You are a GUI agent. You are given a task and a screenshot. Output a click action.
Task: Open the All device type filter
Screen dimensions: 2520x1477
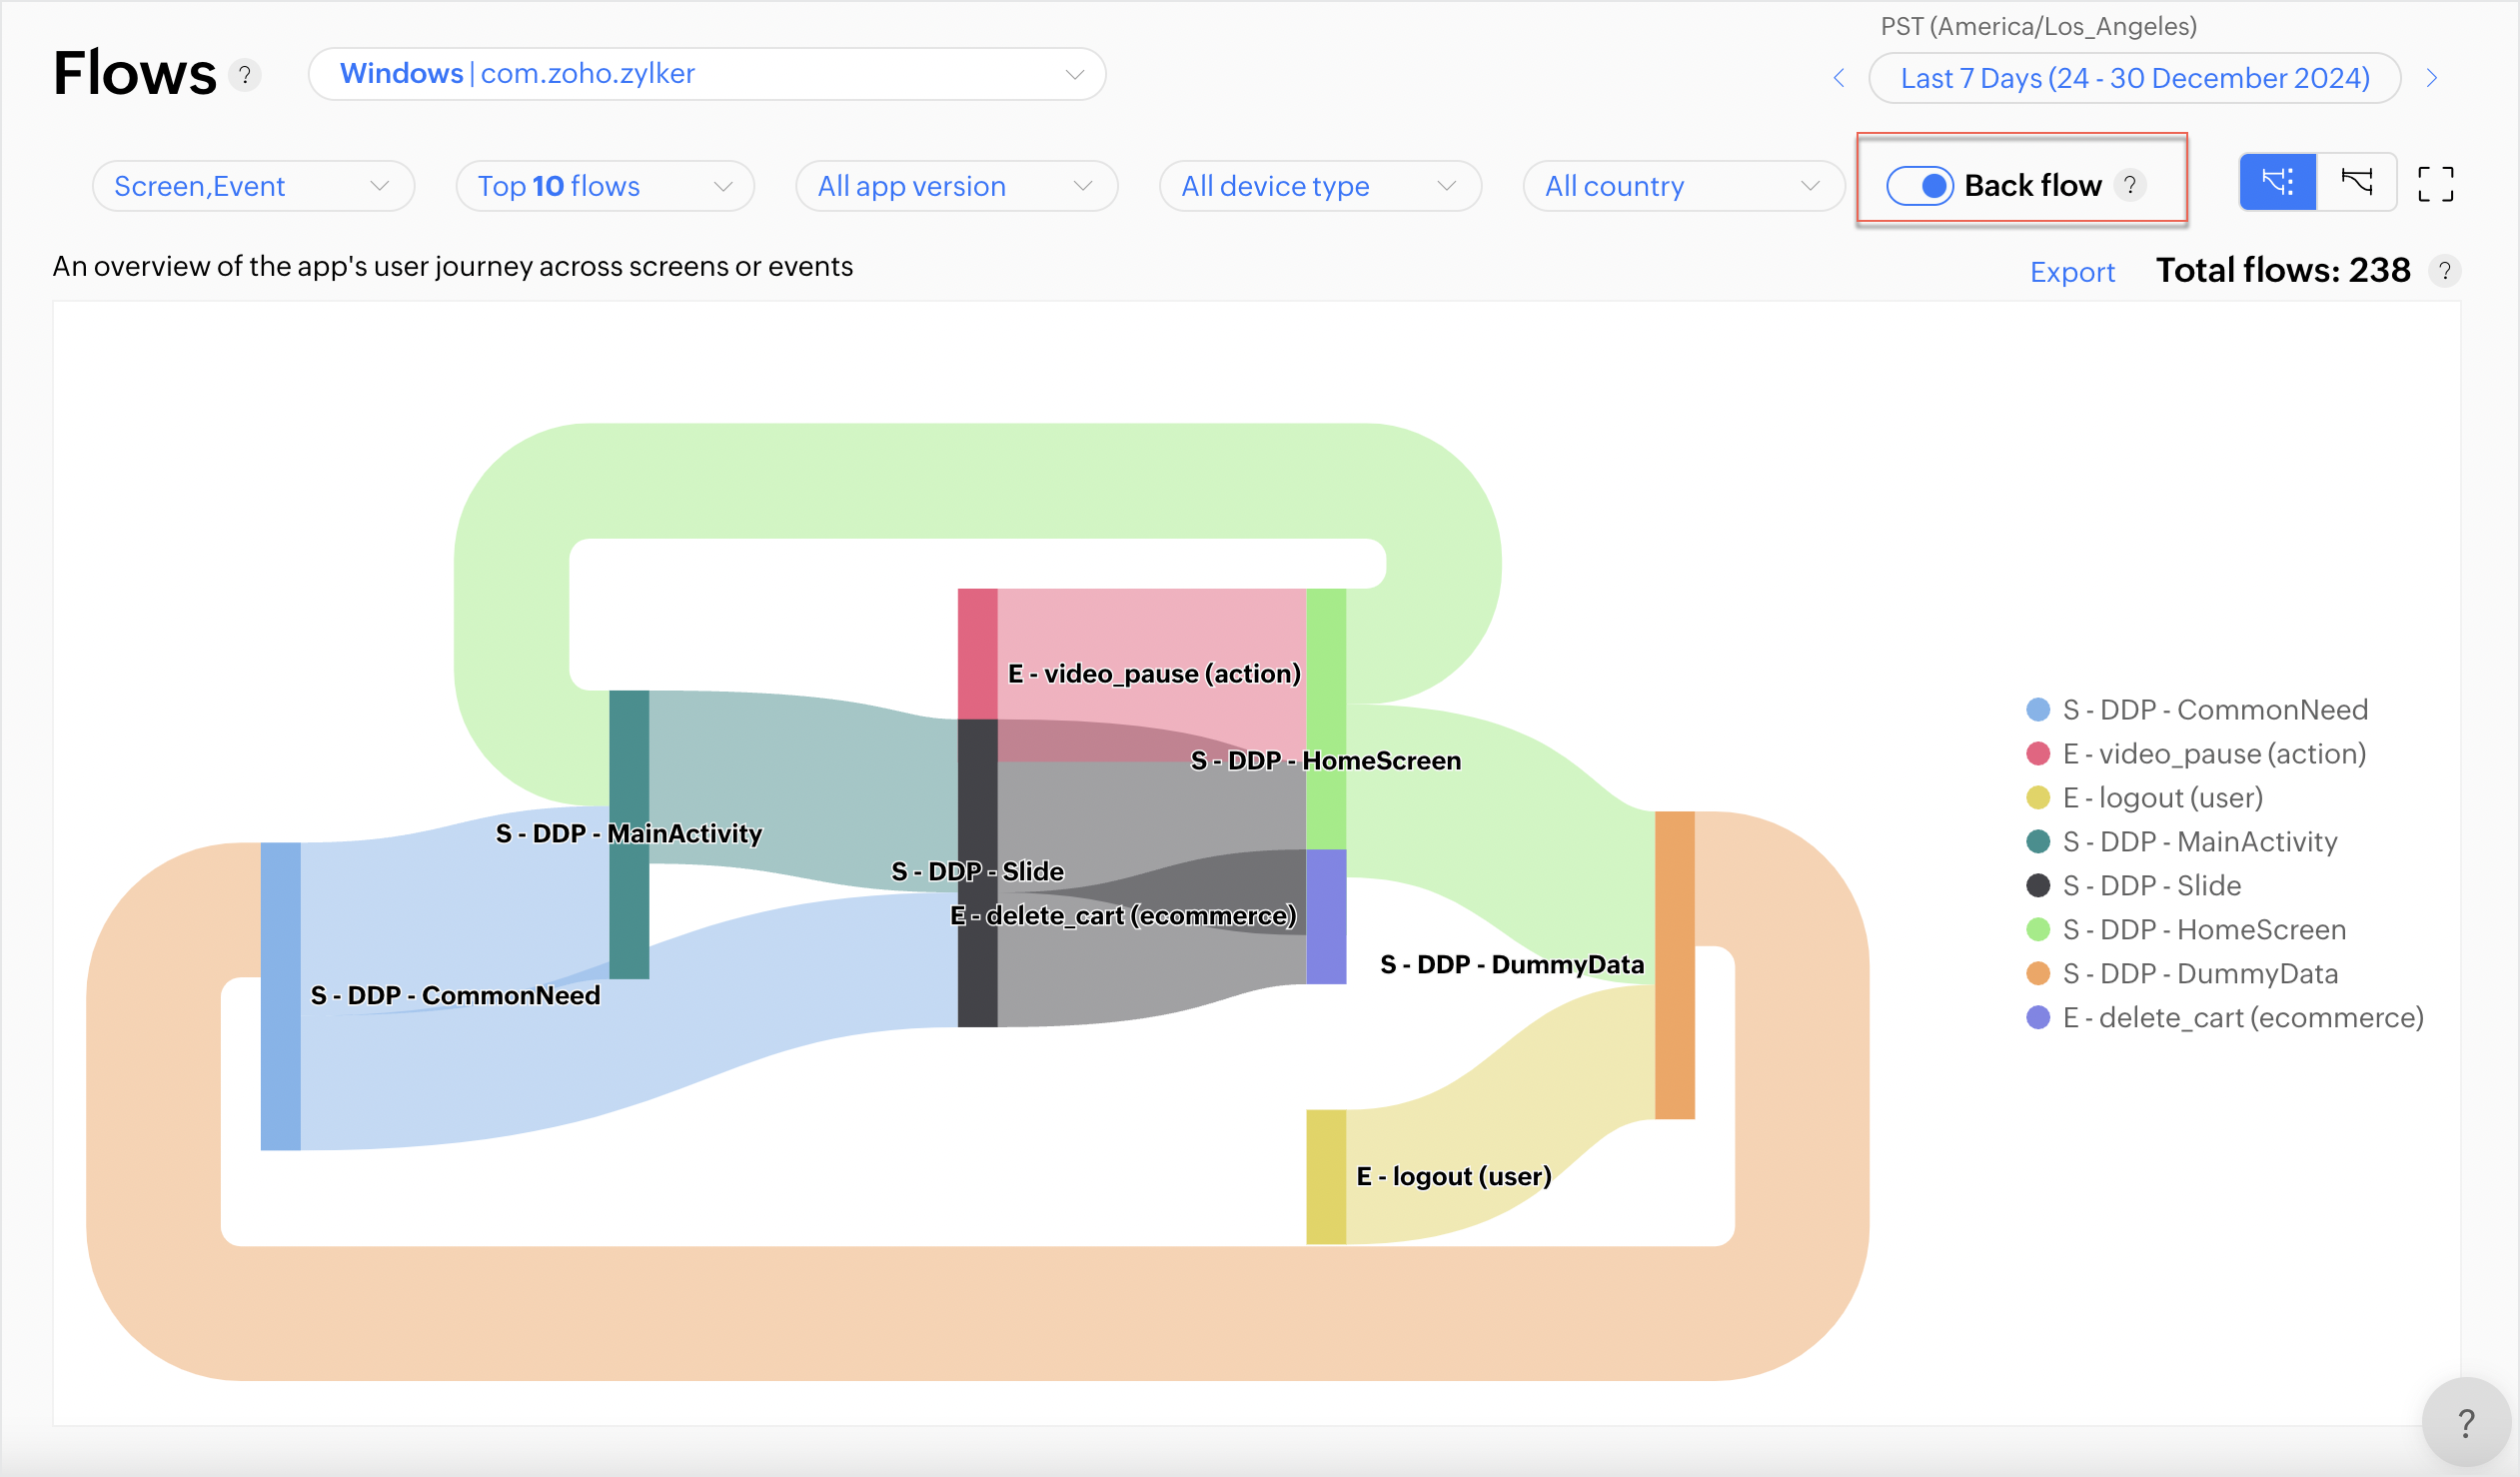click(1319, 186)
